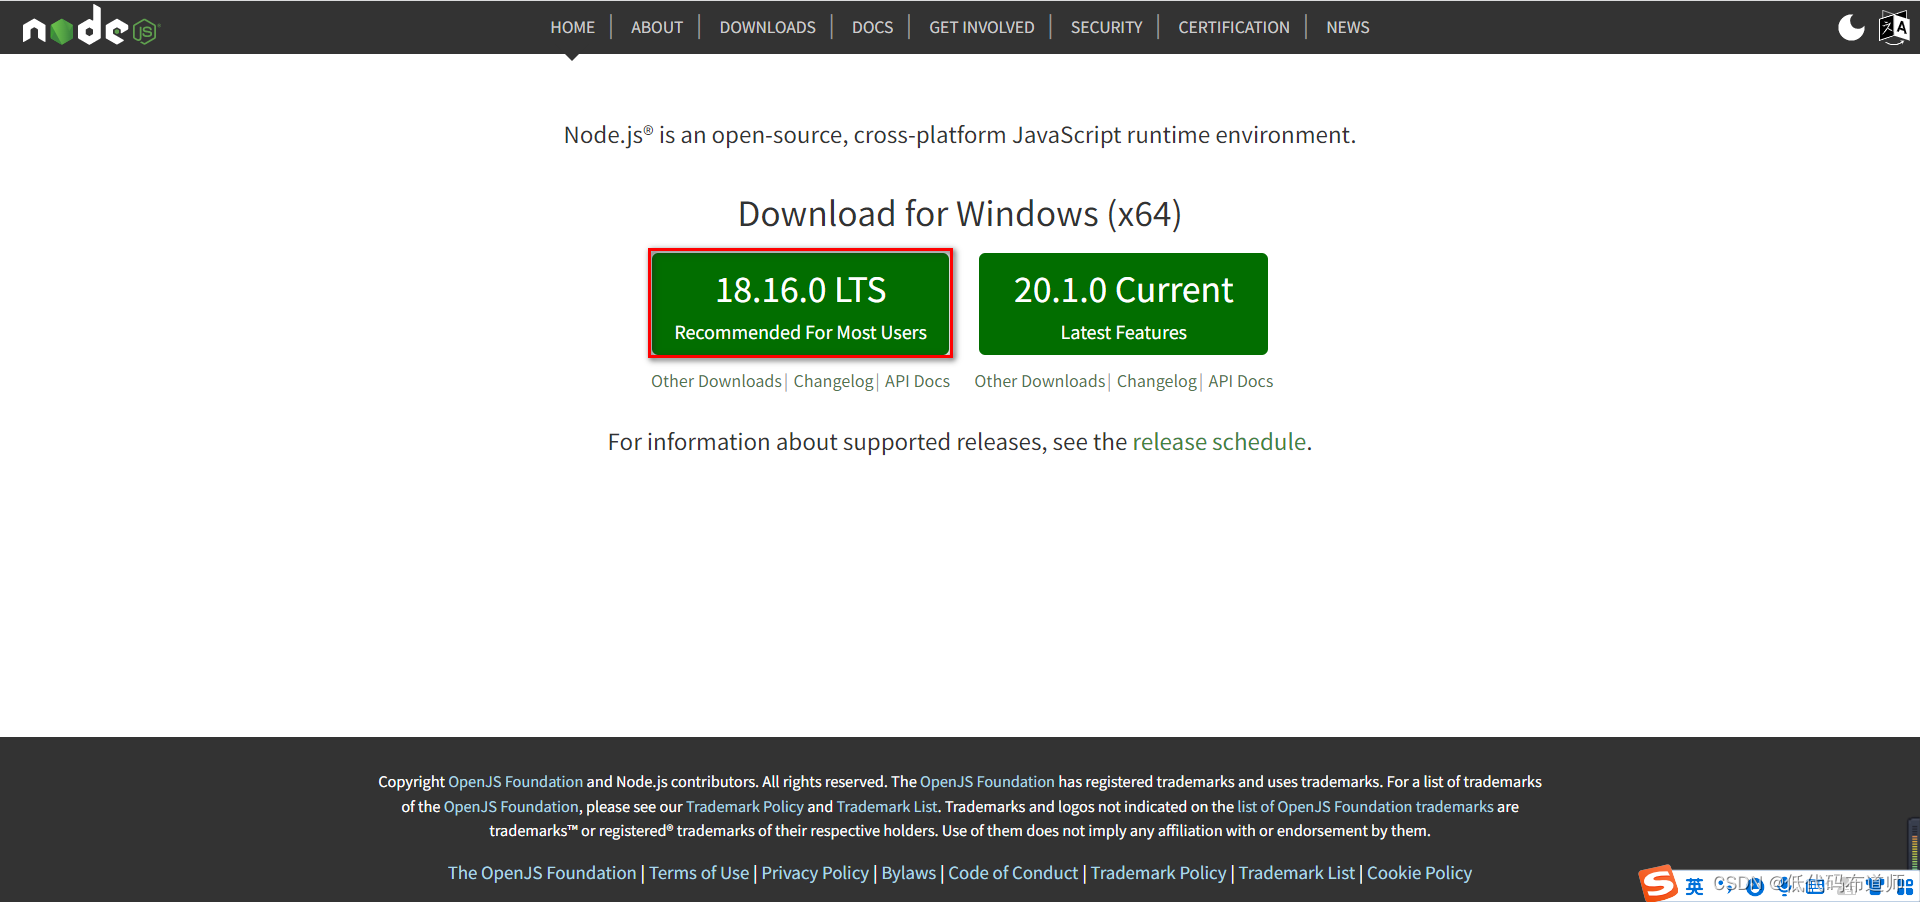Open OpenJS Foundation link before 'please see our'

pyautogui.click(x=511, y=807)
